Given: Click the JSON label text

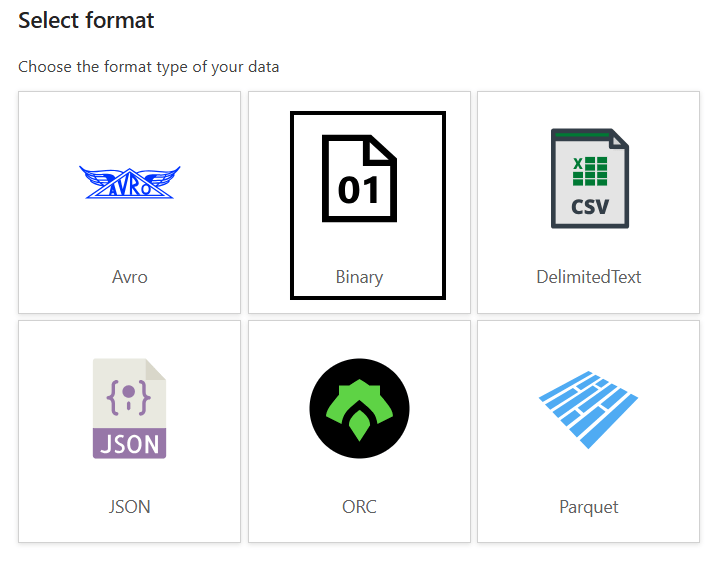Looking at the screenshot, I should 129,507.
